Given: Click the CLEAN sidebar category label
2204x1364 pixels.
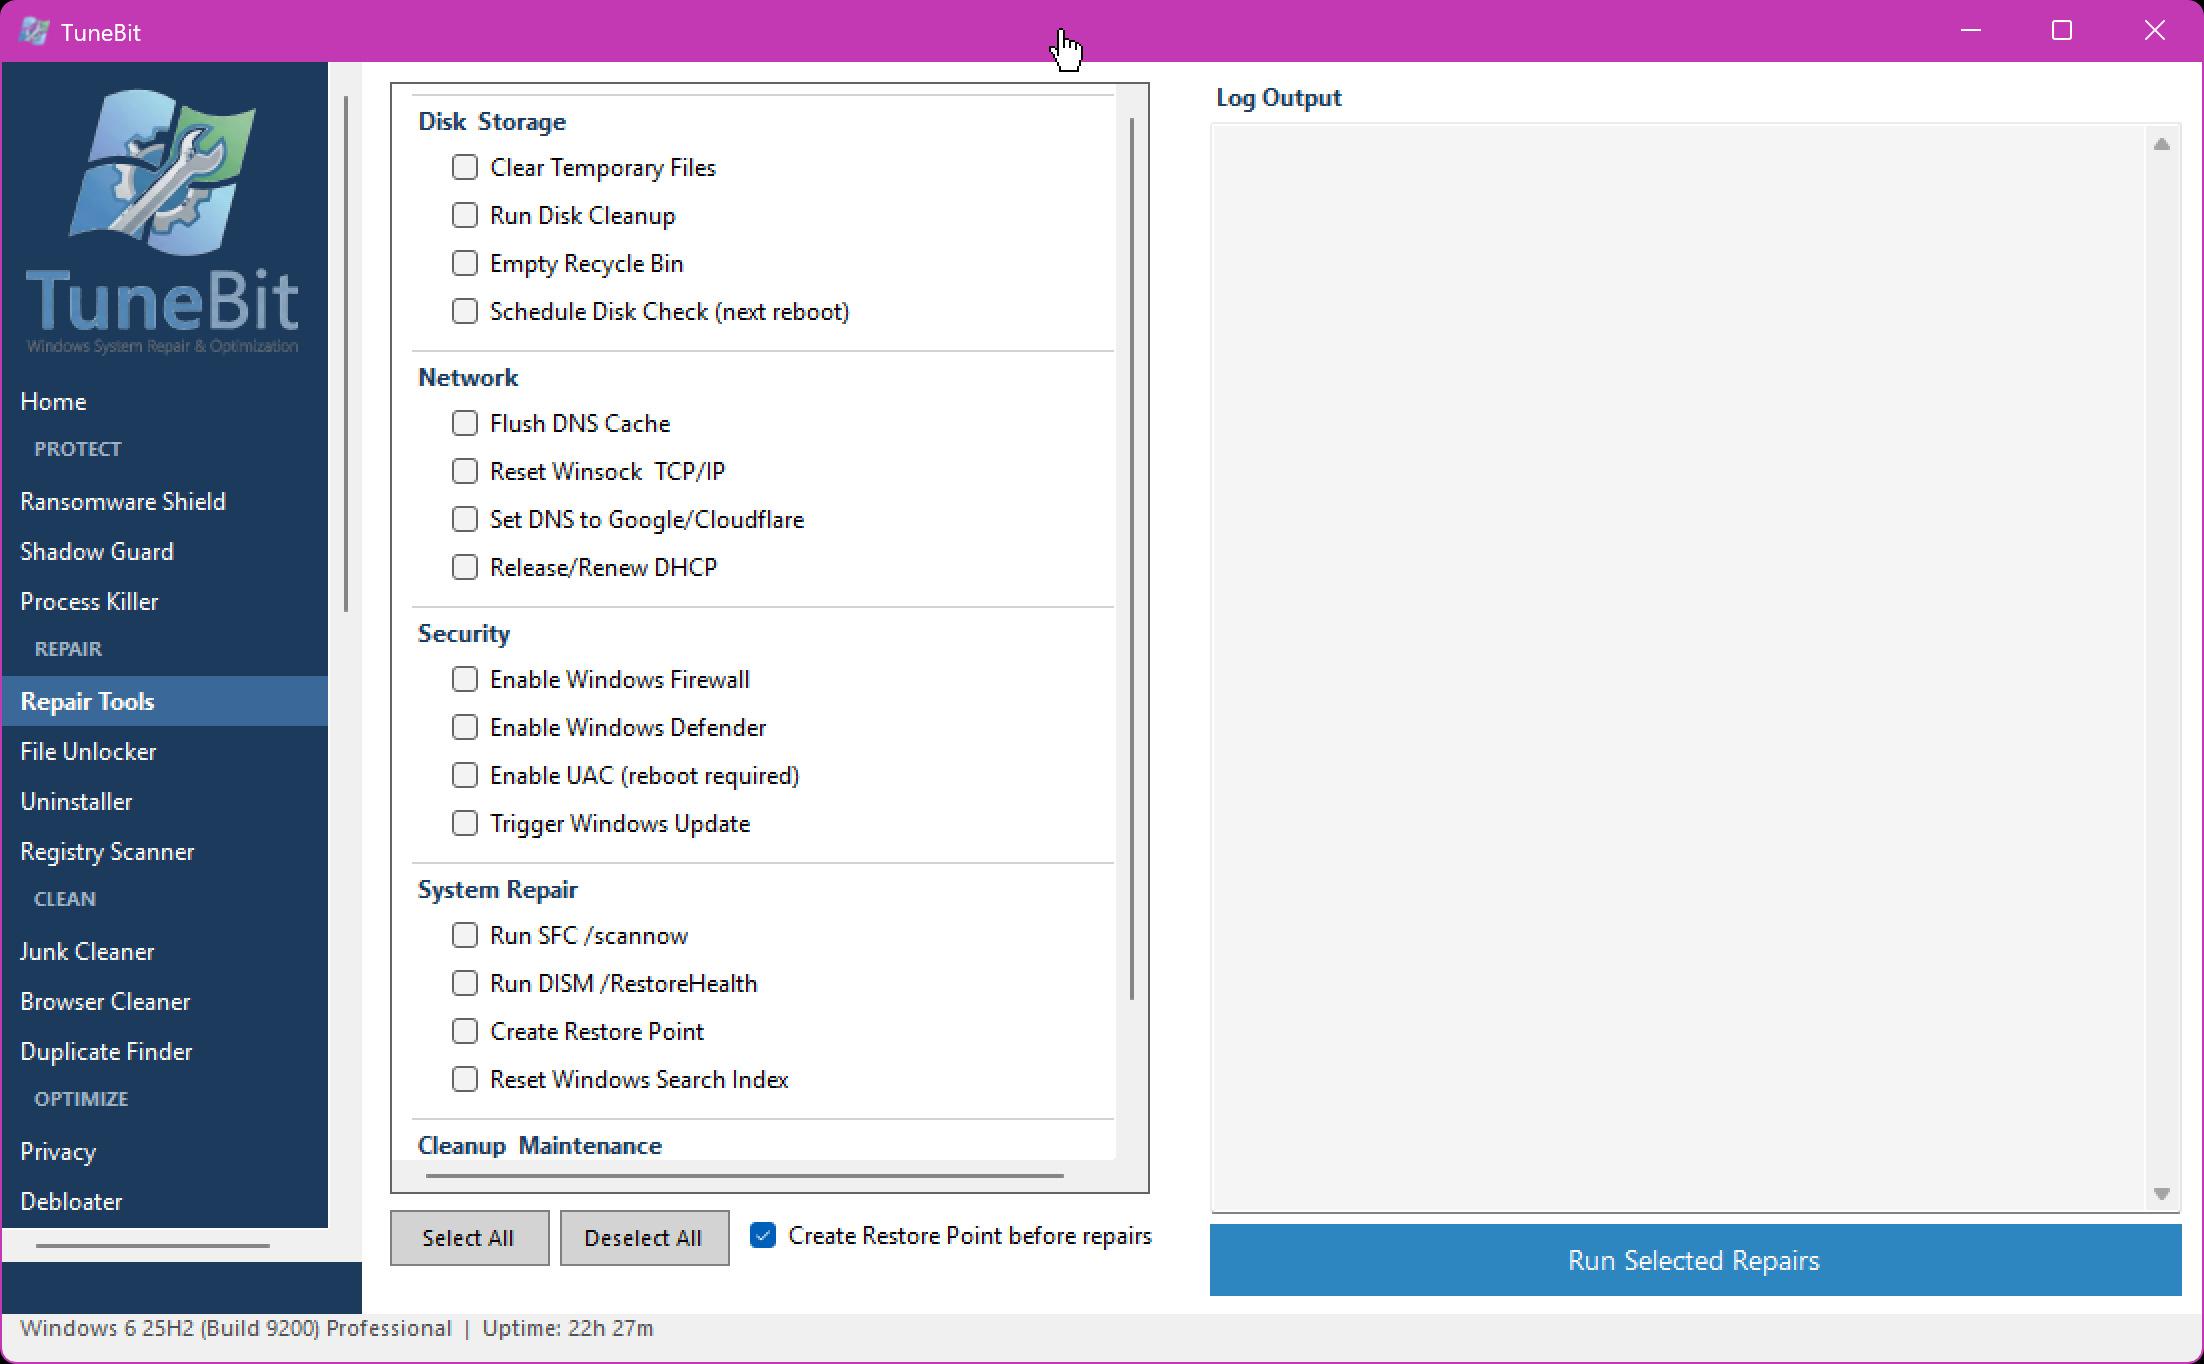Looking at the screenshot, I should tap(65, 899).
